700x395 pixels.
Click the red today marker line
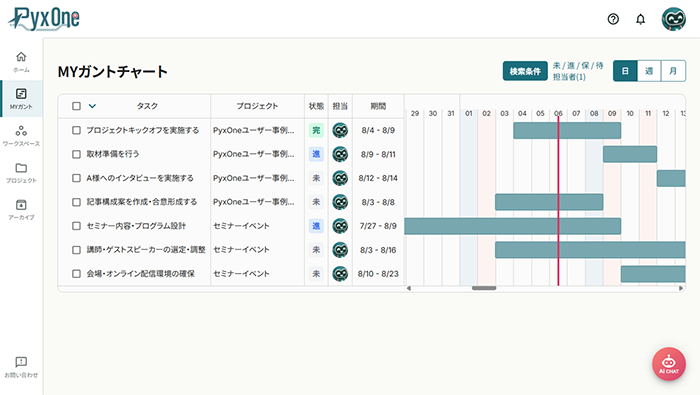click(x=558, y=201)
